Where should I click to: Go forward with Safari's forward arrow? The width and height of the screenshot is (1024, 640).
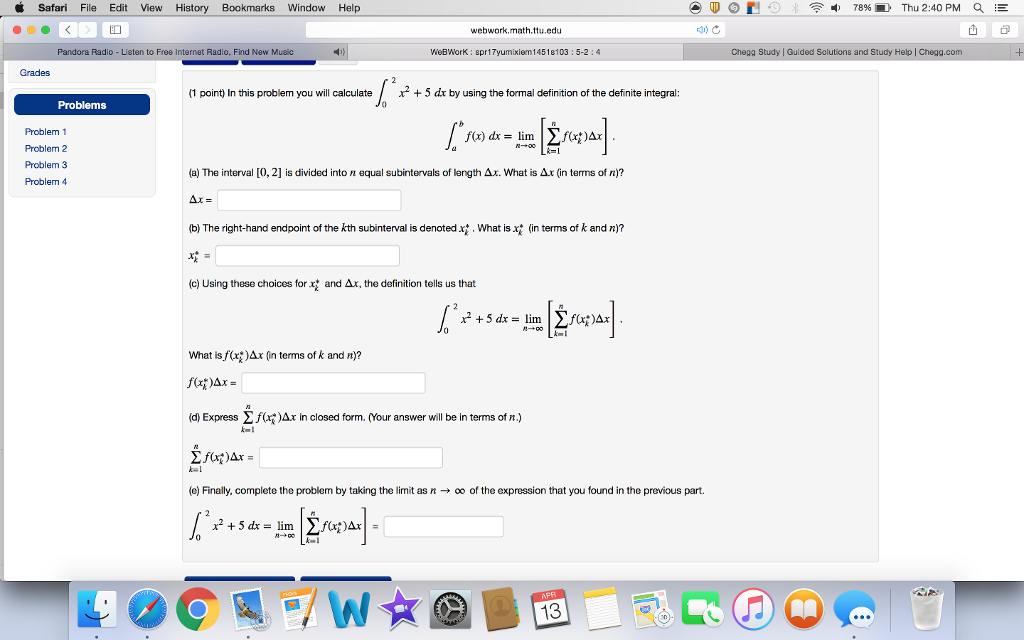[x=88, y=29]
